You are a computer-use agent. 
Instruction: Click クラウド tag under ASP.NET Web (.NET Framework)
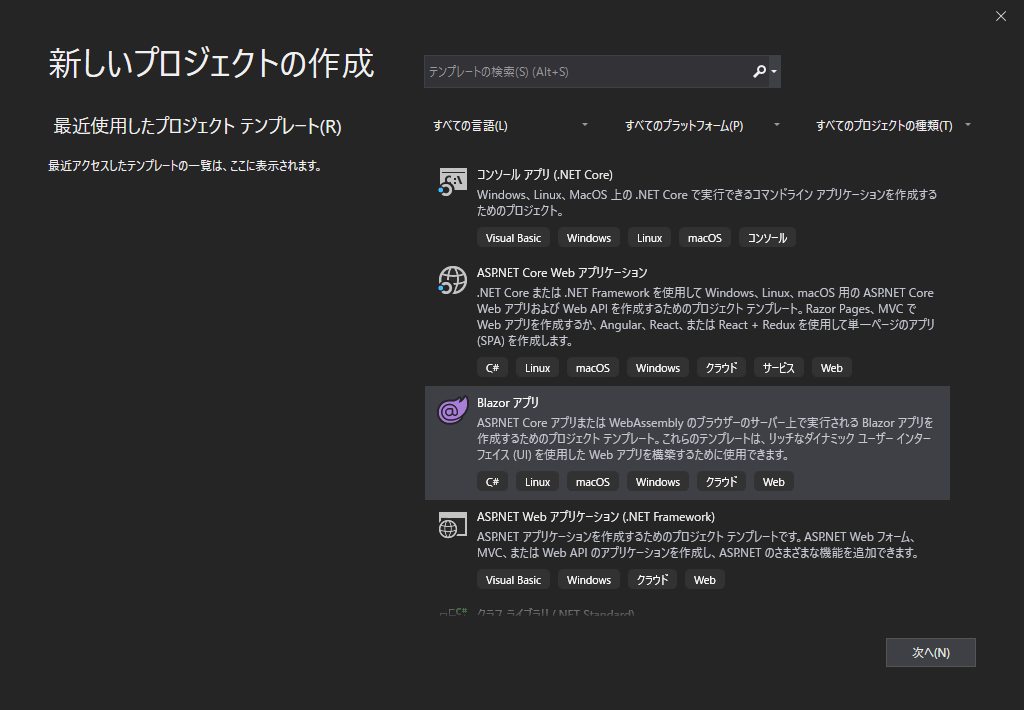[x=652, y=579]
